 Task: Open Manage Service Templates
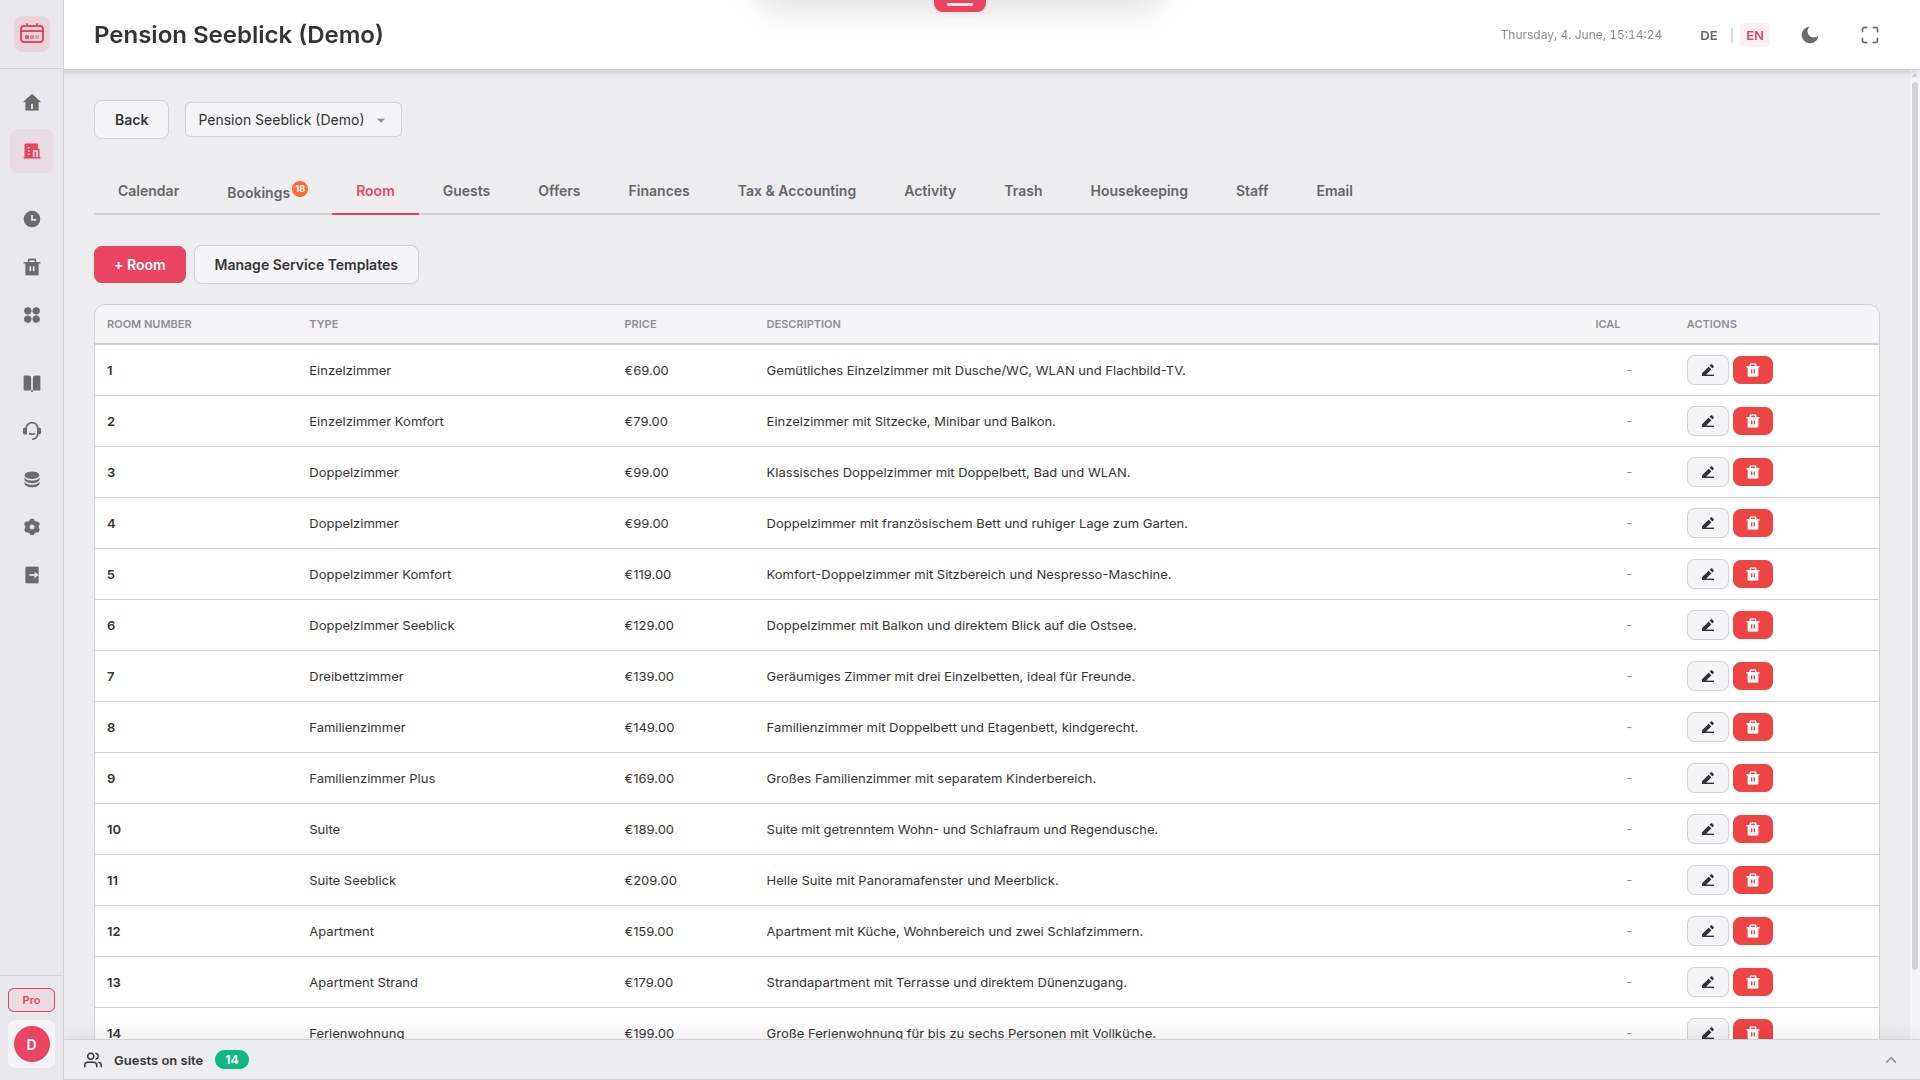pos(306,265)
